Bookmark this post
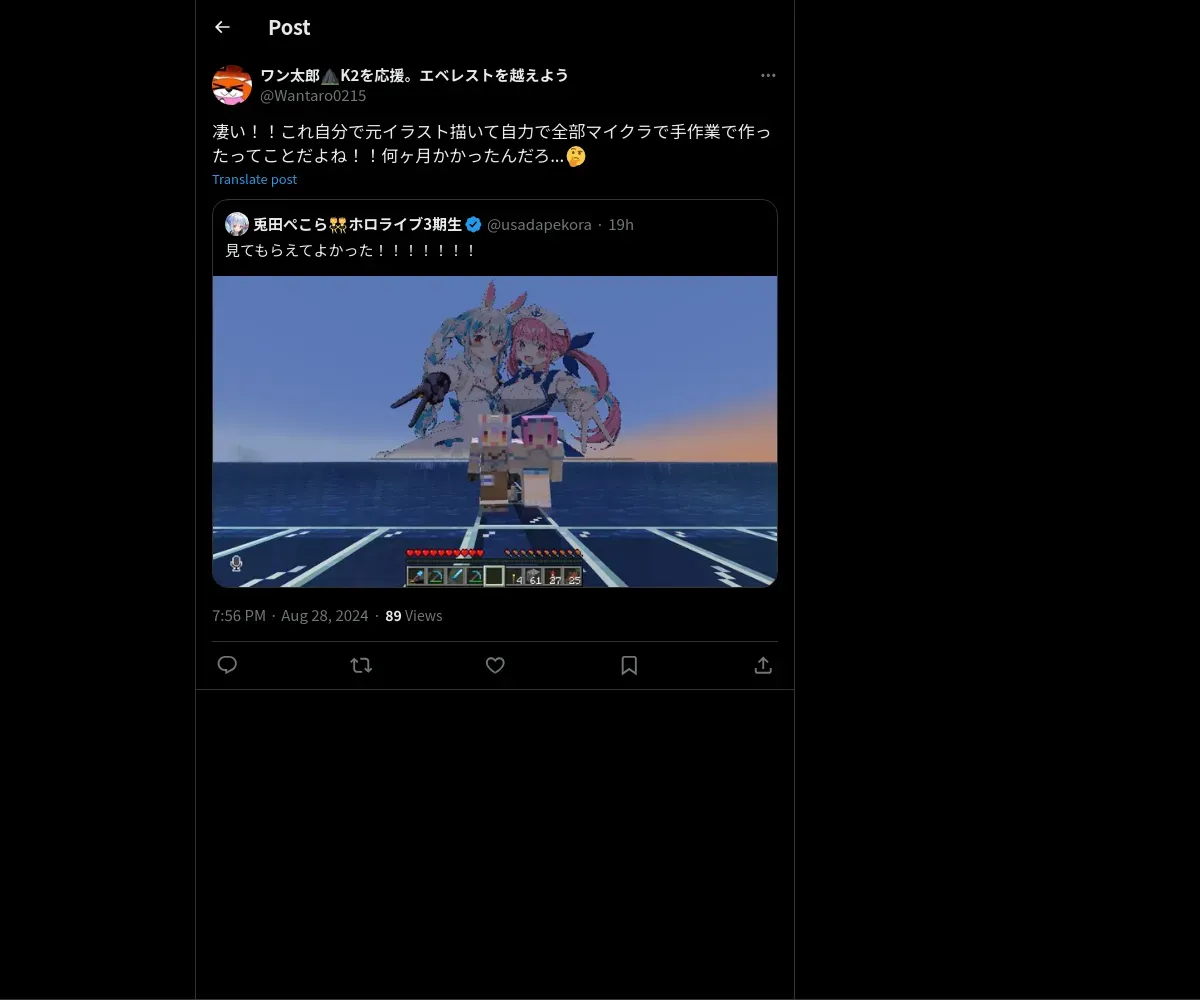The width and height of the screenshot is (1200, 1000). click(x=629, y=665)
